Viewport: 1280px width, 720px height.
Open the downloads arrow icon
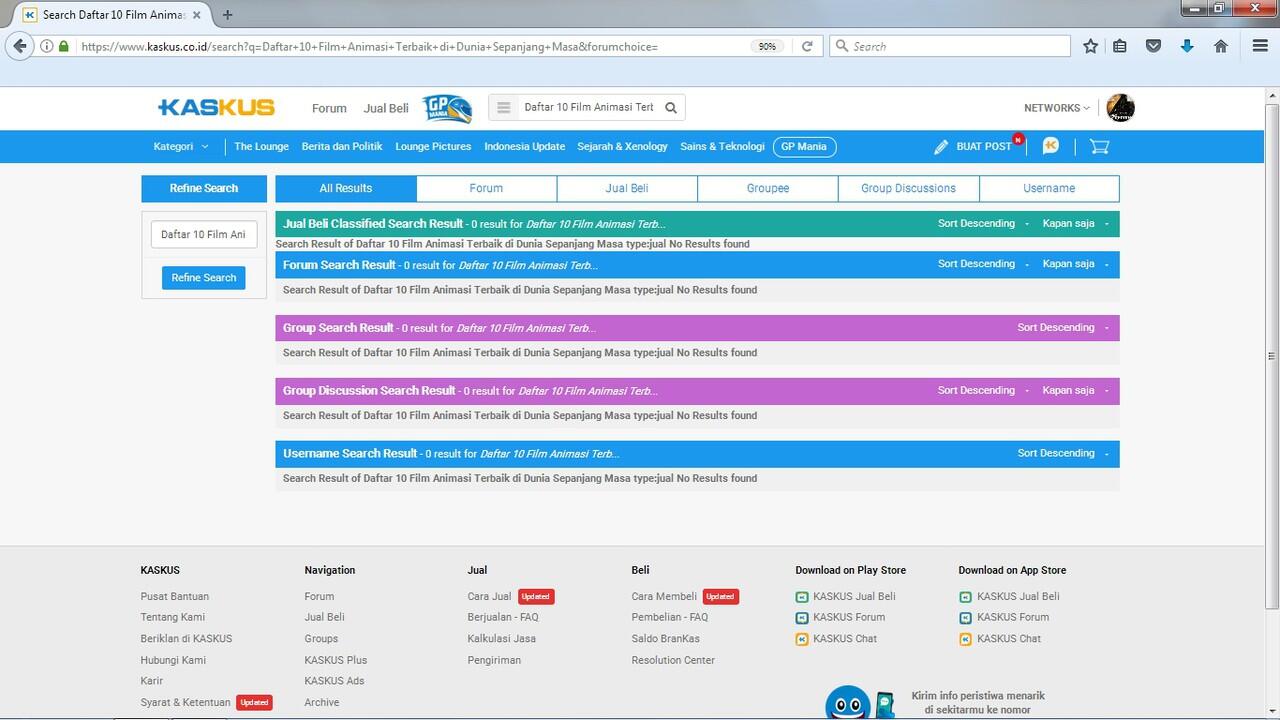point(1187,46)
